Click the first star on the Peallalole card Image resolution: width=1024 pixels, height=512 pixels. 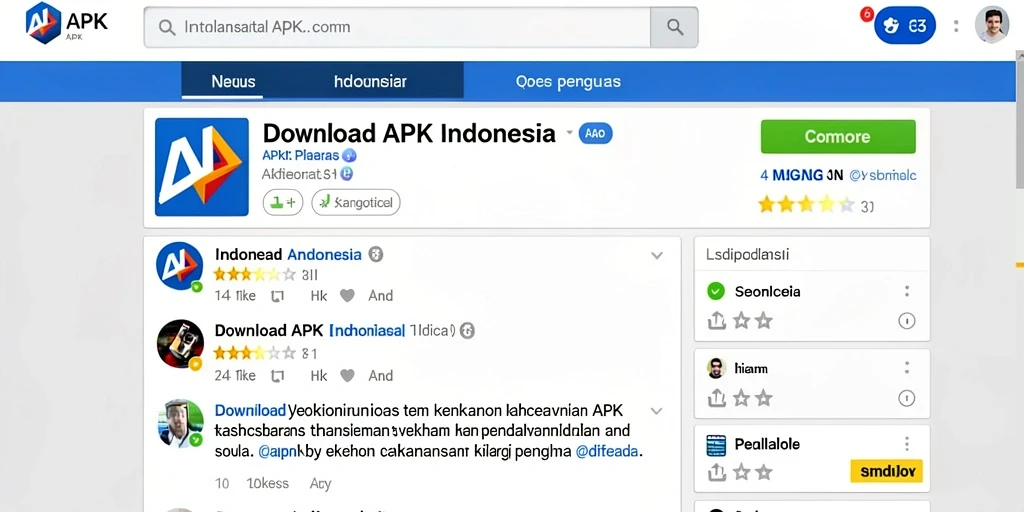tap(741, 472)
